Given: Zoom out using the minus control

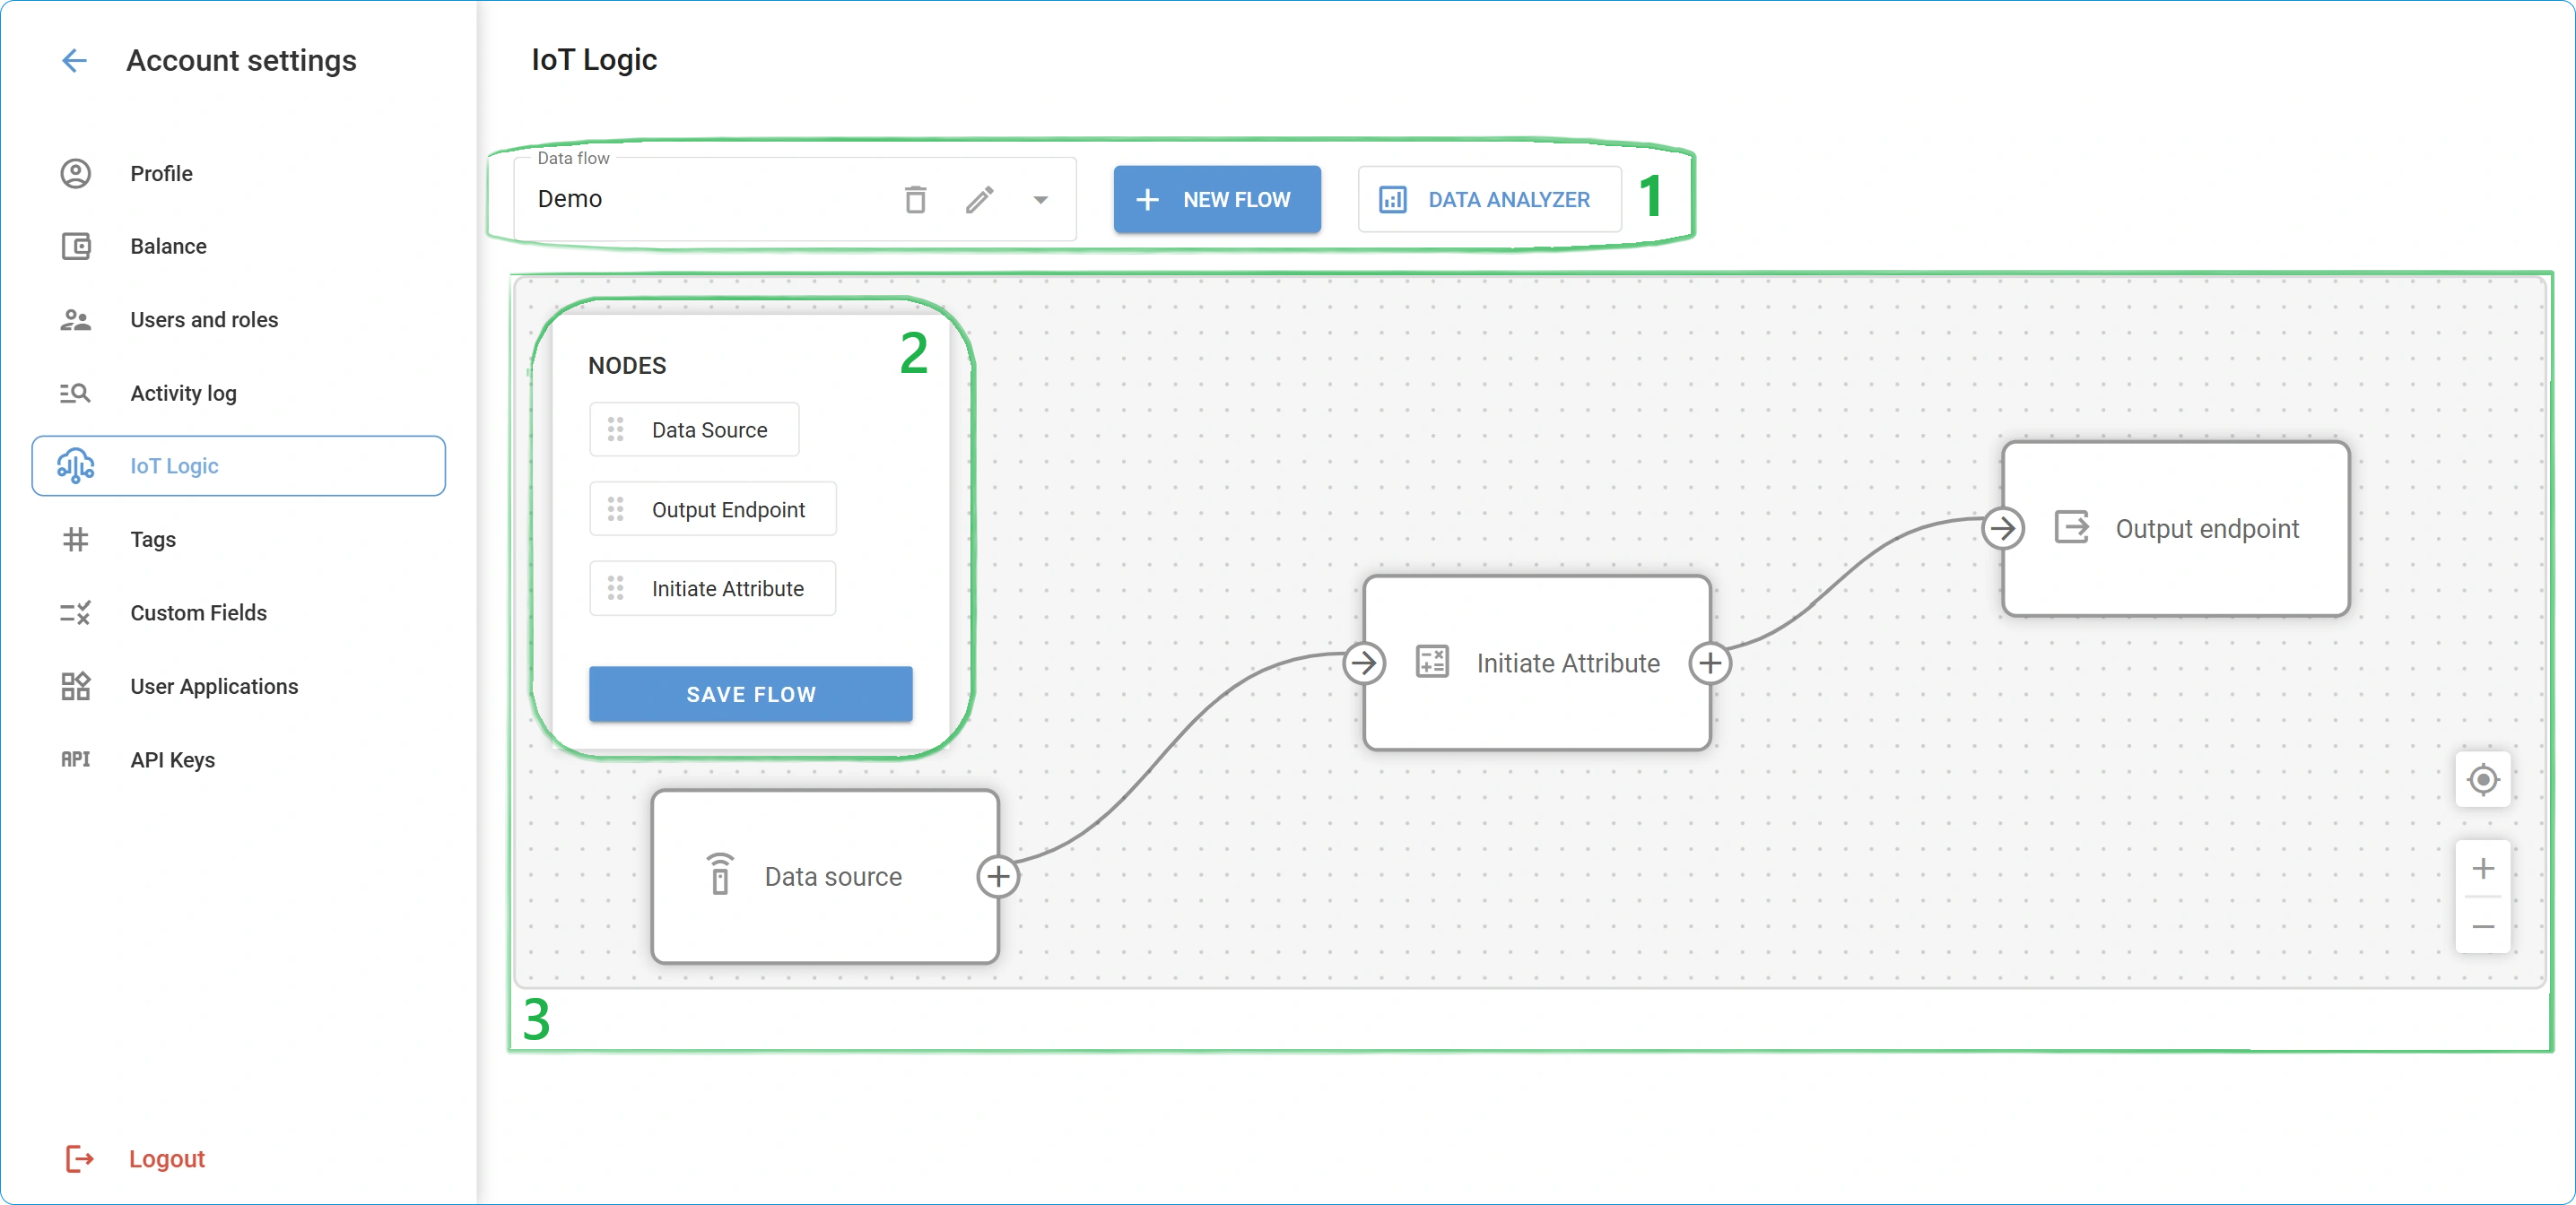Looking at the screenshot, I should coord(2483,927).
